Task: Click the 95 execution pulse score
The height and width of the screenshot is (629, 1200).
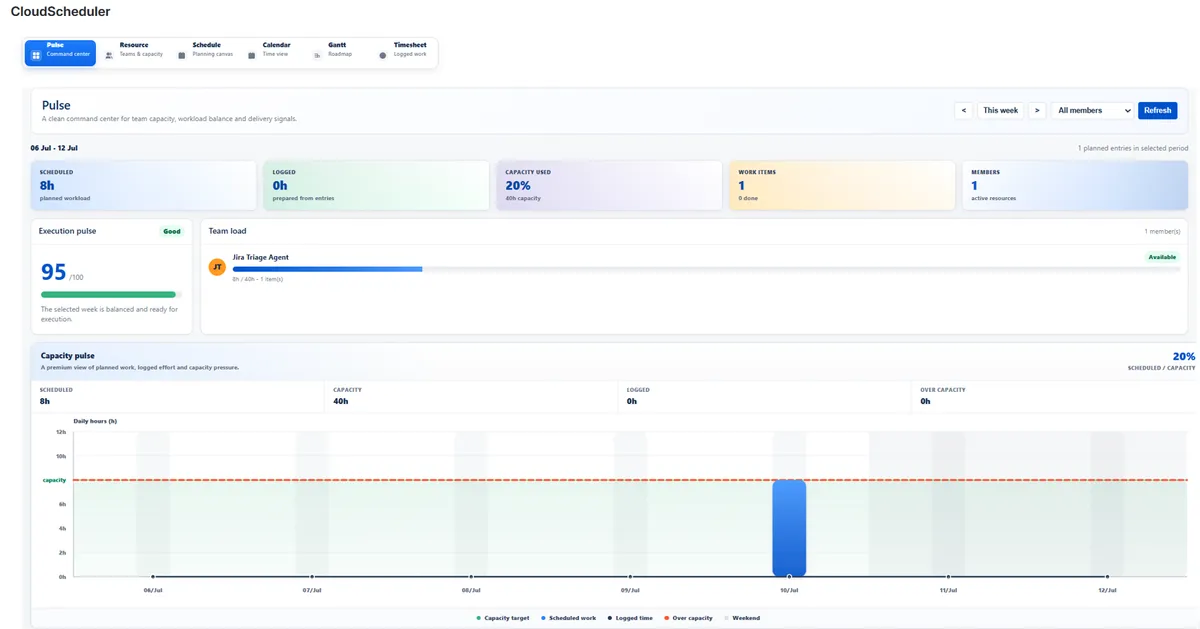Action: 54,272
